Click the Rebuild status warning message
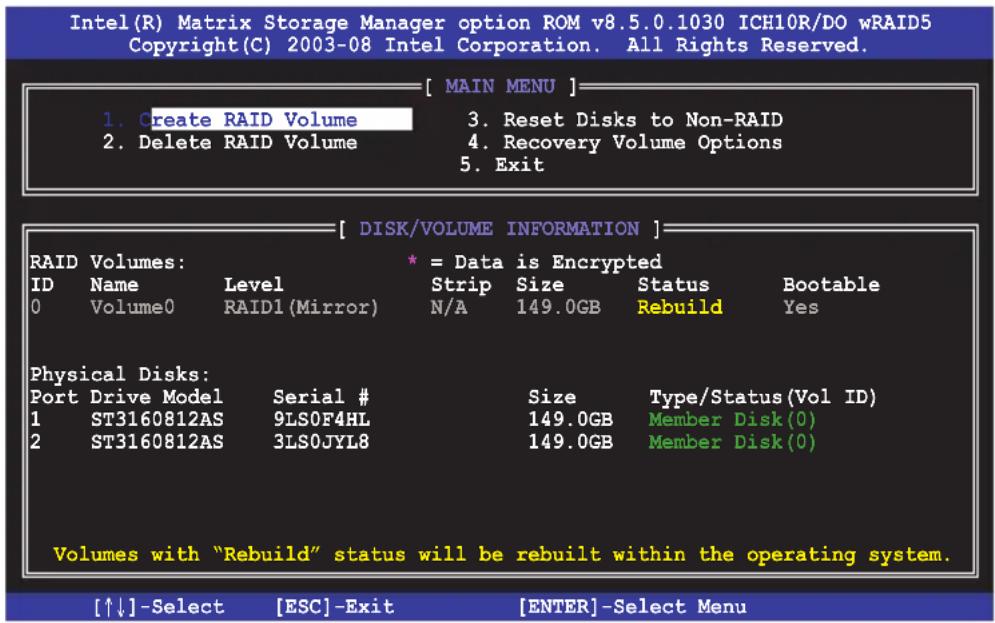 tap(502, 554)
